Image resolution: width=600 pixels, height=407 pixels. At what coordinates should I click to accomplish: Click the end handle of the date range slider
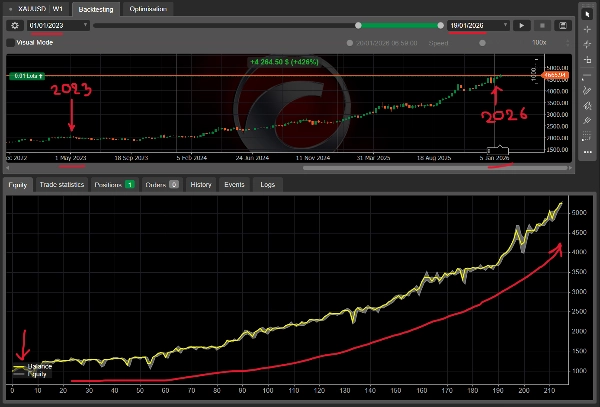(x=441, y=24)
